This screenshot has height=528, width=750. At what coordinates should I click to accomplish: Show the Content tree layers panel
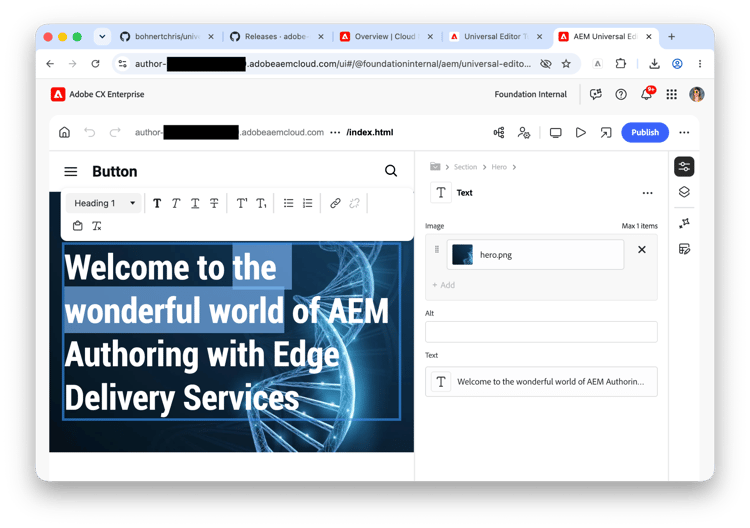(x=684, y=192)
